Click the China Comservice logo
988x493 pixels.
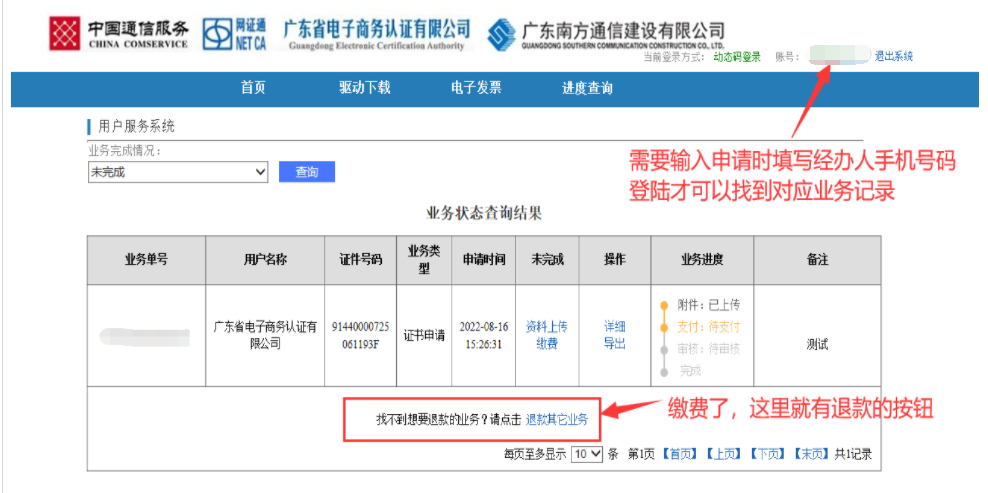coord(66,33)
